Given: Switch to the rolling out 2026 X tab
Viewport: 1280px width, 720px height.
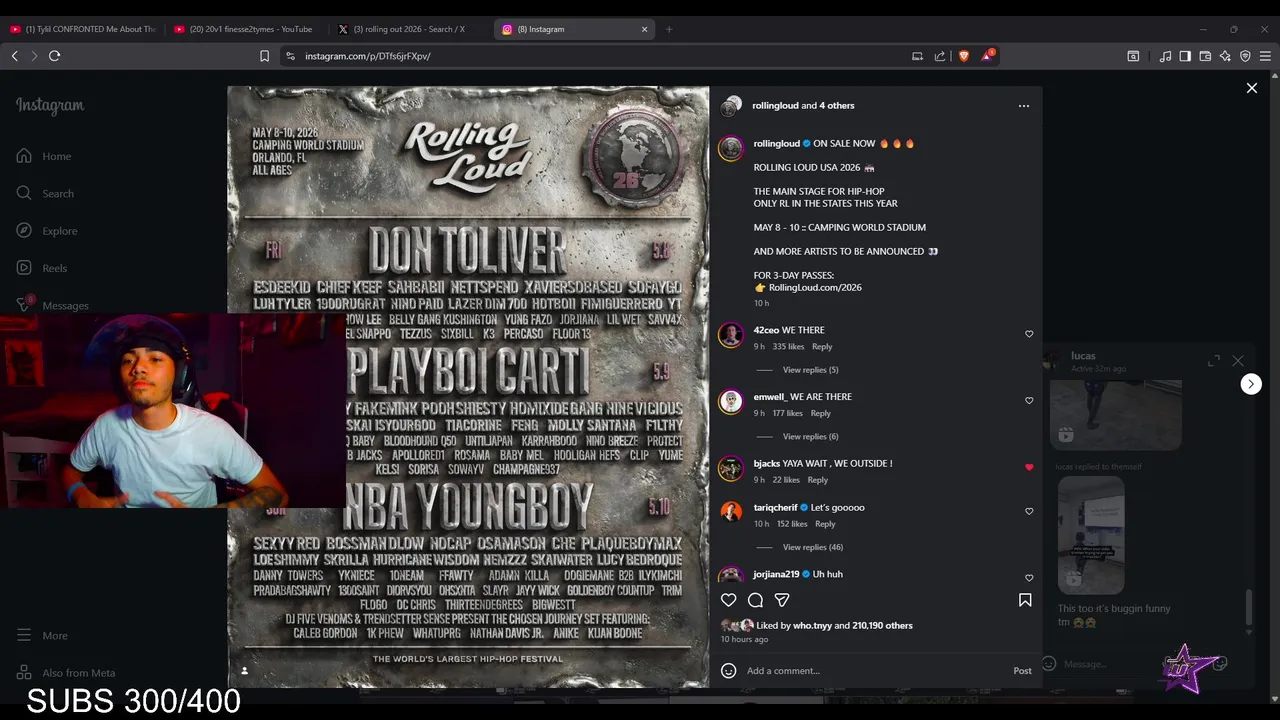Looking at the screenshot, I should (x=410, y=29).
